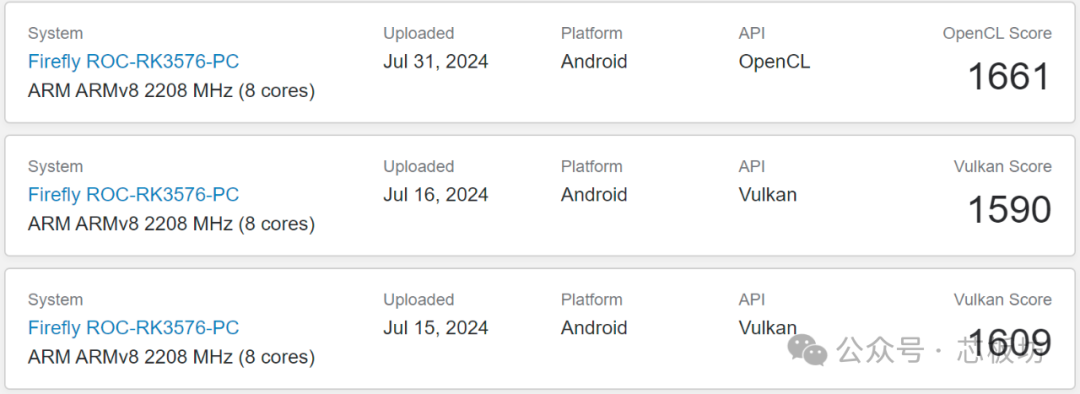Select the Vulkan score value 1609
Image resolution: width=1080 pixels, height=394 pixels.
1009,342
